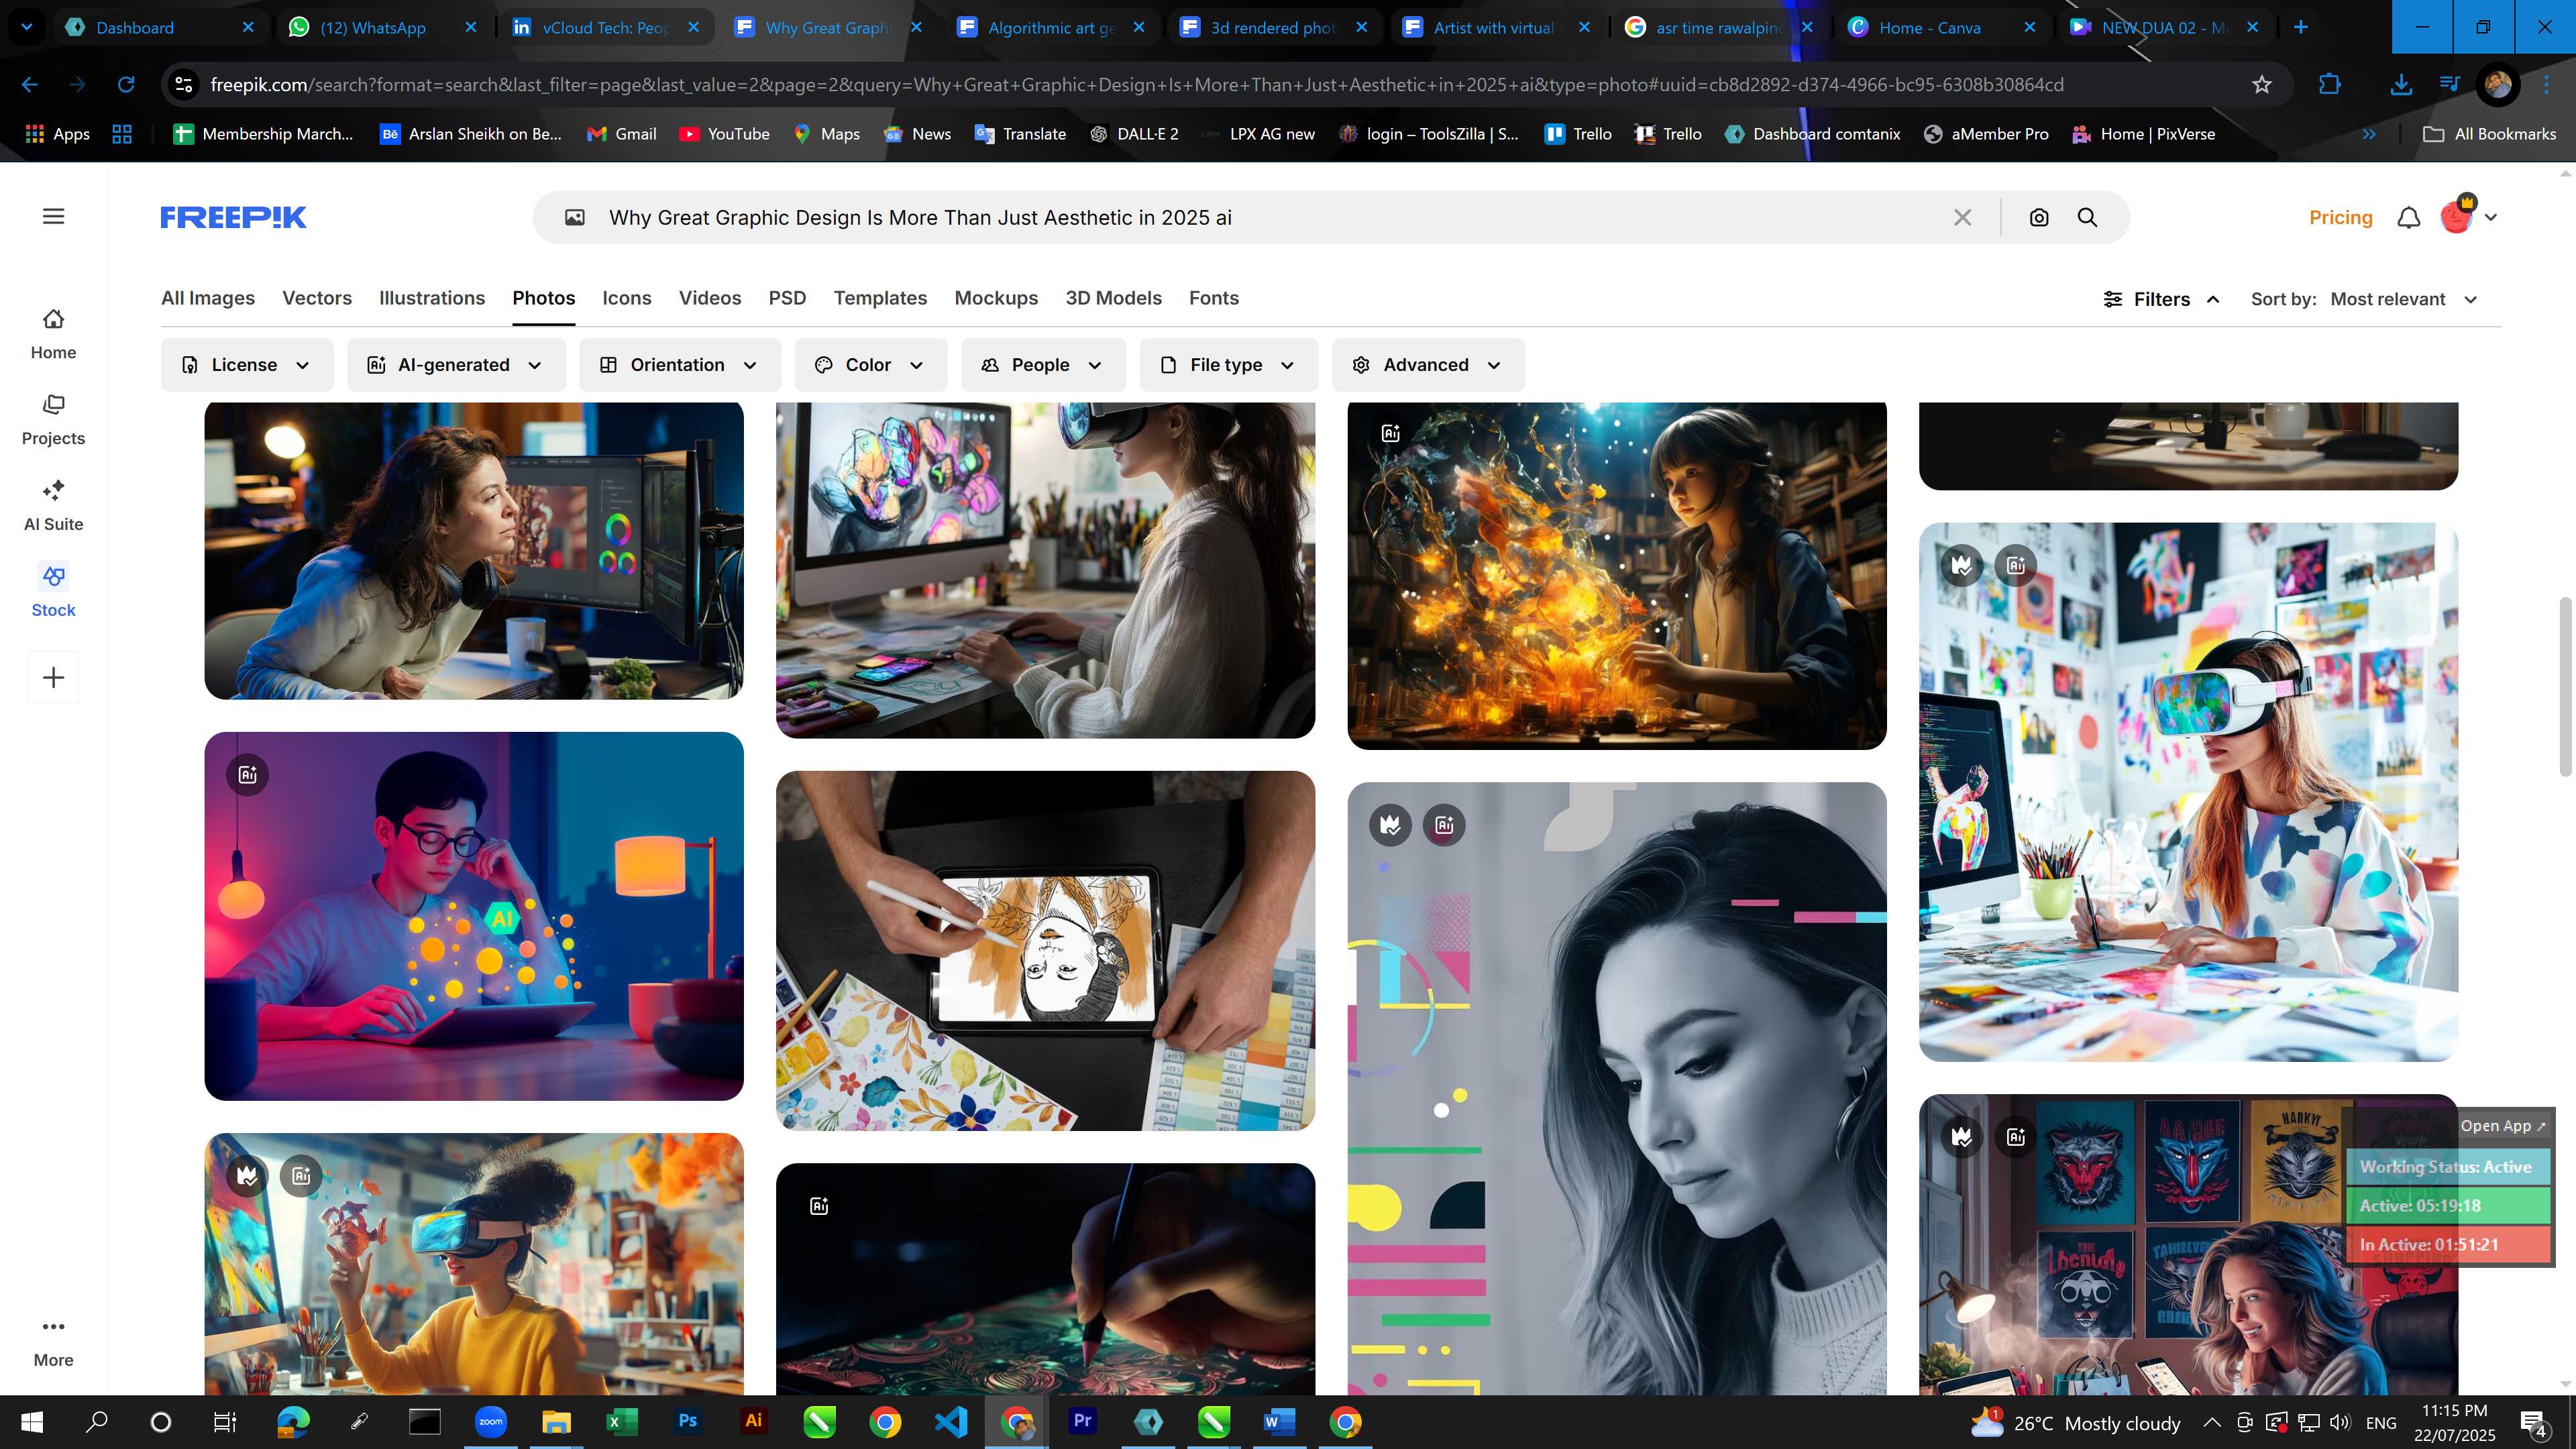Image resolution: width=2576 pixels, height=1449 pixels.
Task: Open Chrome extensions puzzle icon
Action: pos(2330,85)
